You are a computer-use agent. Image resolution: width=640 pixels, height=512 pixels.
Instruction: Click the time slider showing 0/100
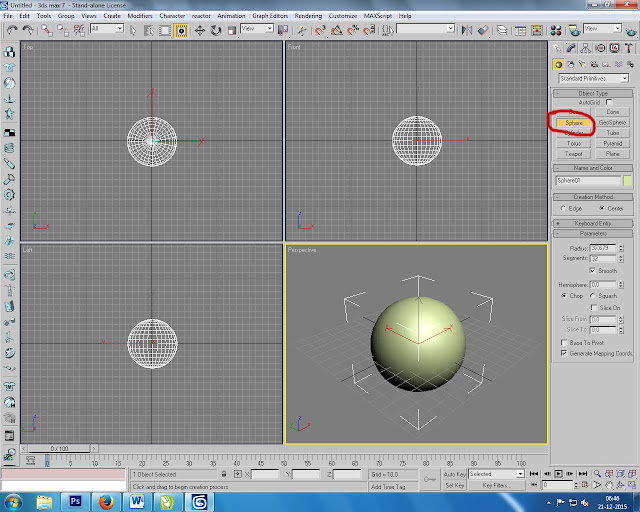click(59, 448)
